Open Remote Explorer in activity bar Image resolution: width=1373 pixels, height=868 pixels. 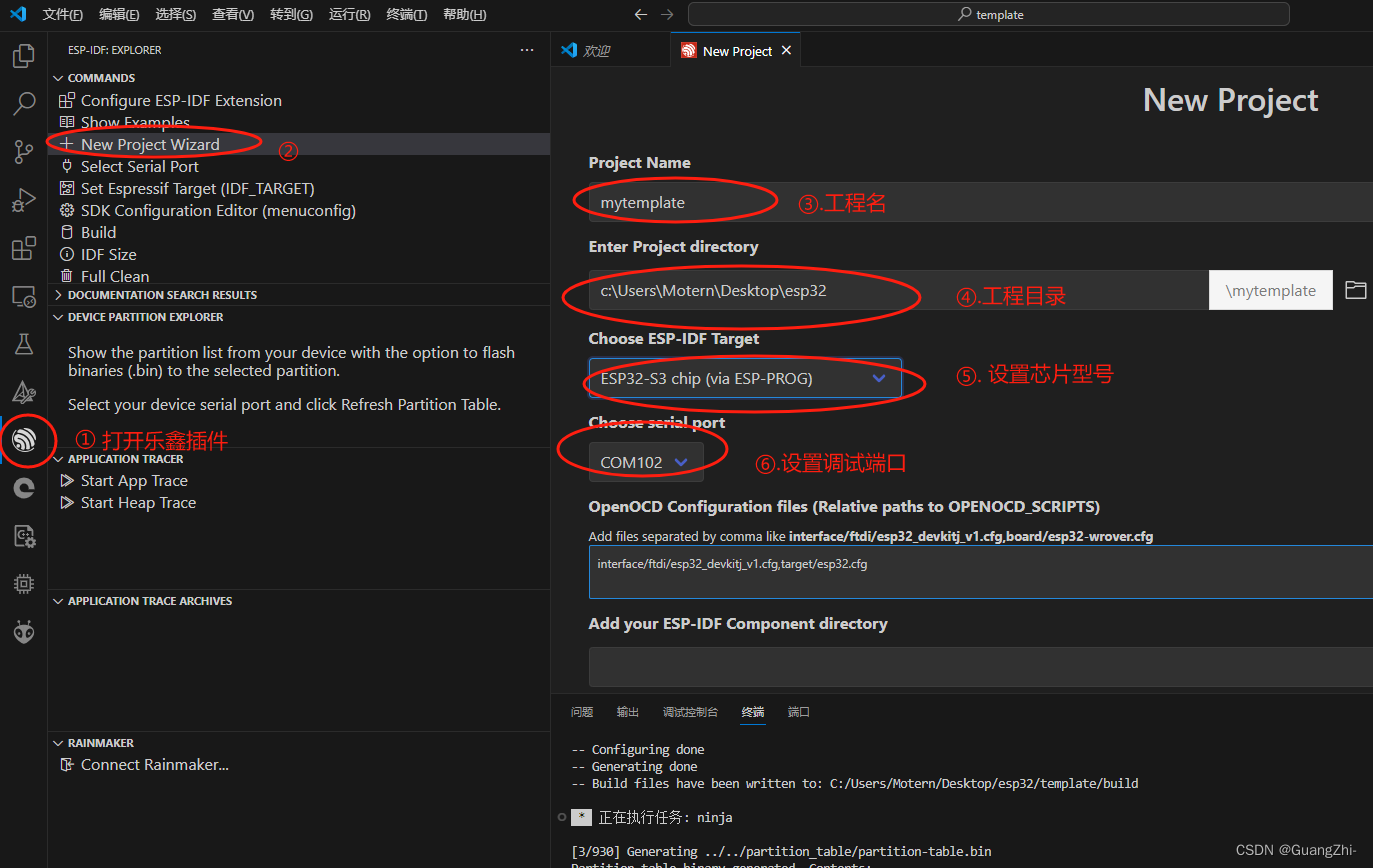click(23, 296)
